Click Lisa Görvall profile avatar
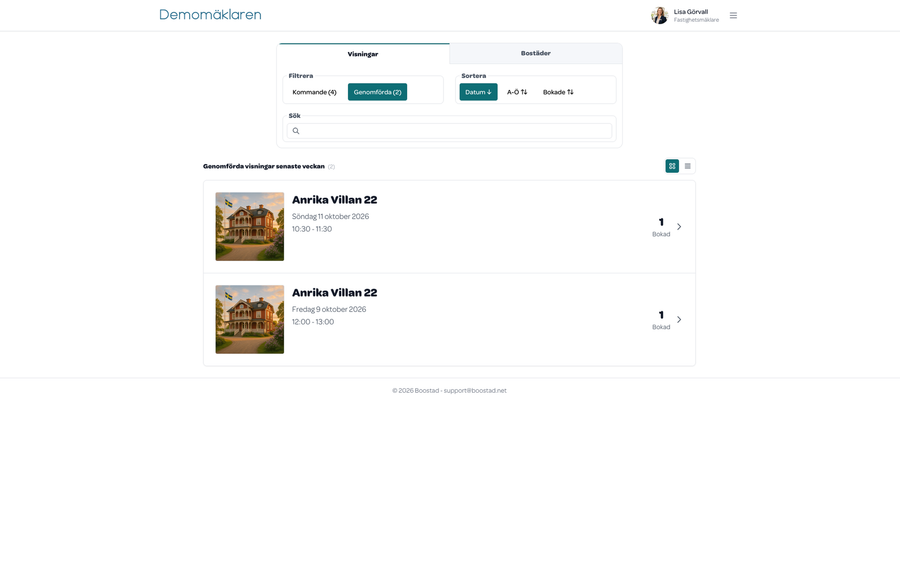This screenshot has width=900, height=563. point(660,15)
